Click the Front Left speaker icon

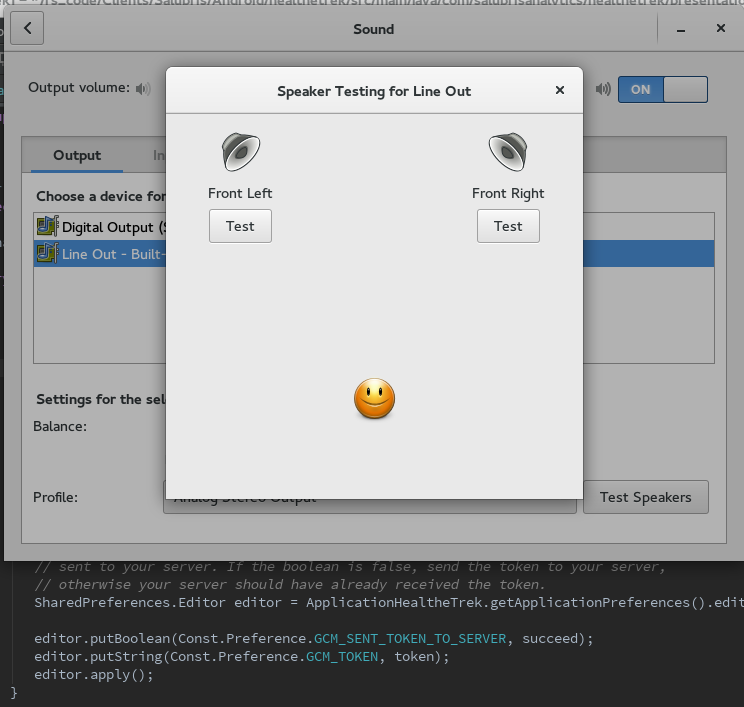point(241,152)
